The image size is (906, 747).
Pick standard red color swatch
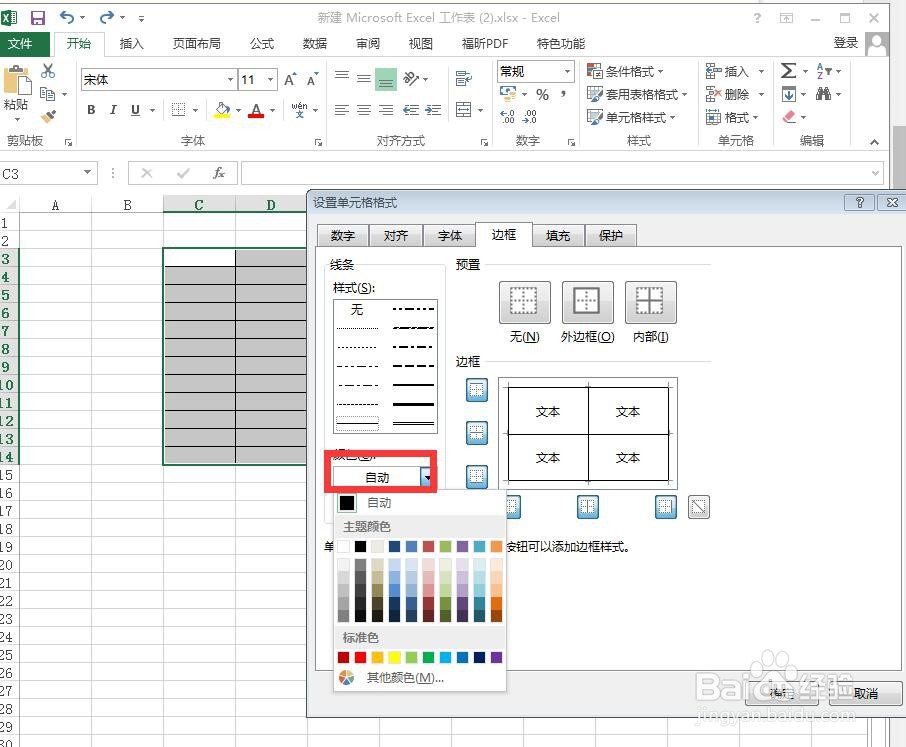click(x=361, y=657)
